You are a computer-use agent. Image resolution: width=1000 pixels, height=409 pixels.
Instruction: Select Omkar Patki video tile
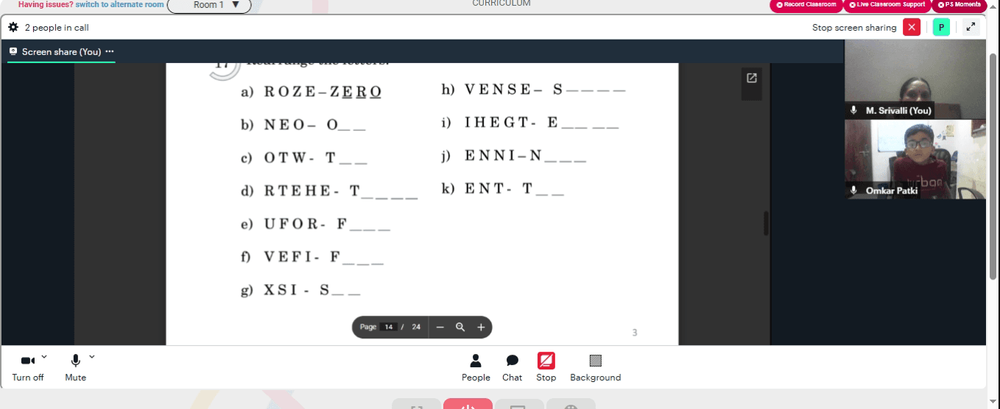click(915, 159)
